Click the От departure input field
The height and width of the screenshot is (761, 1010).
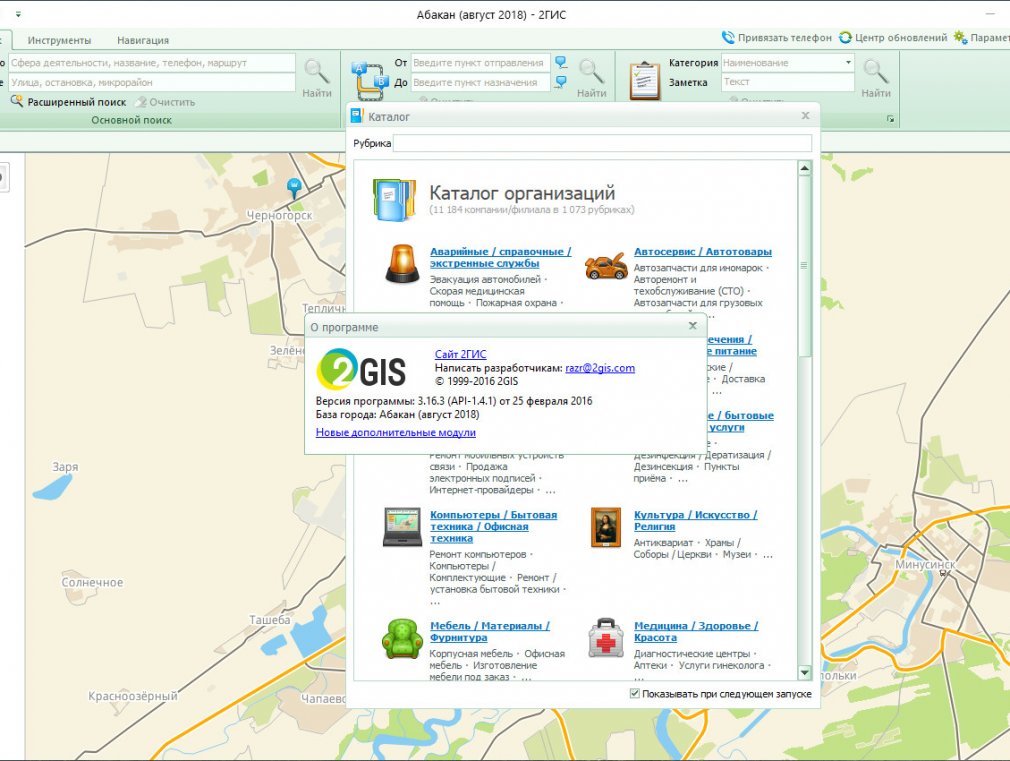click(481, 63)
